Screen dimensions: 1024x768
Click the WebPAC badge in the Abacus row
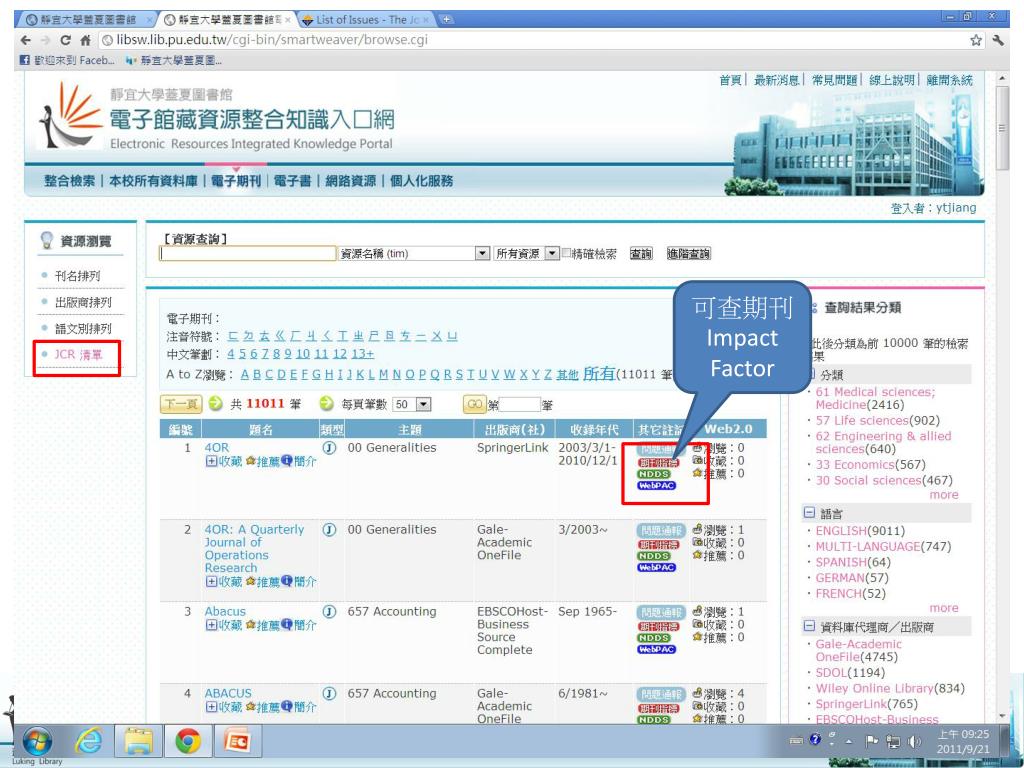[656, 649]
